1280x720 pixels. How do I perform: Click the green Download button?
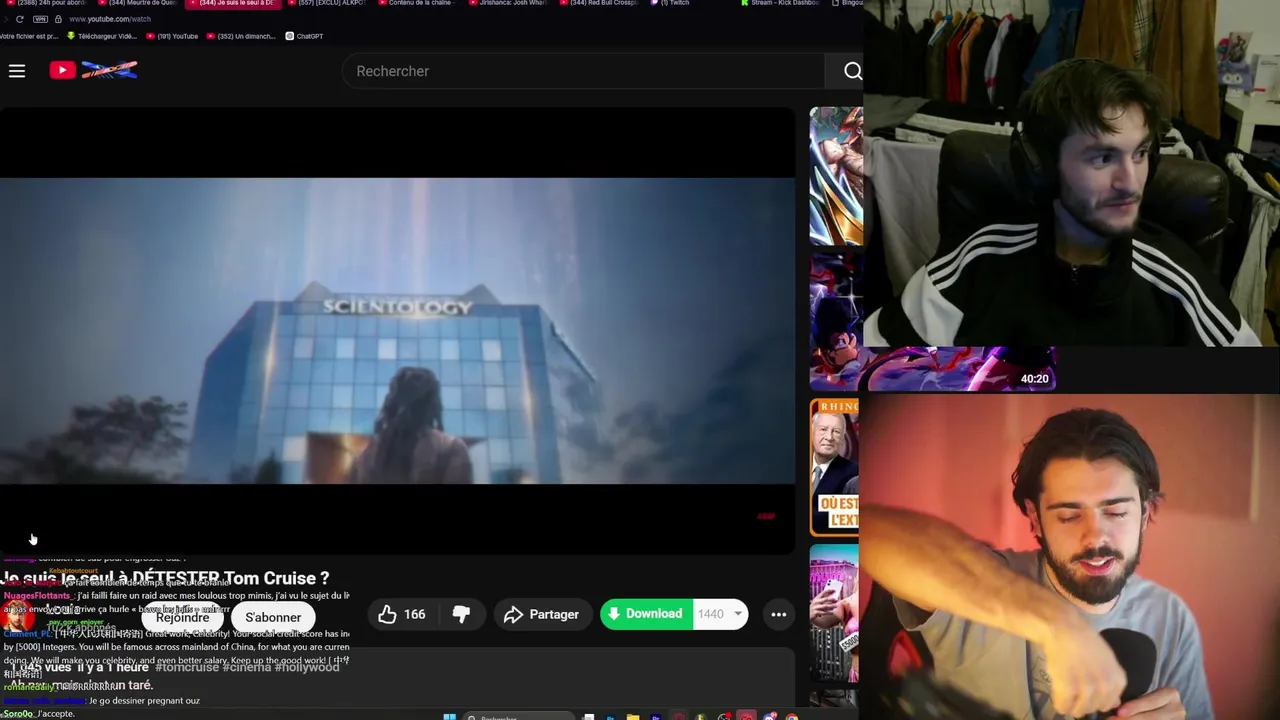pyautogui.click(x=646, y=614)
